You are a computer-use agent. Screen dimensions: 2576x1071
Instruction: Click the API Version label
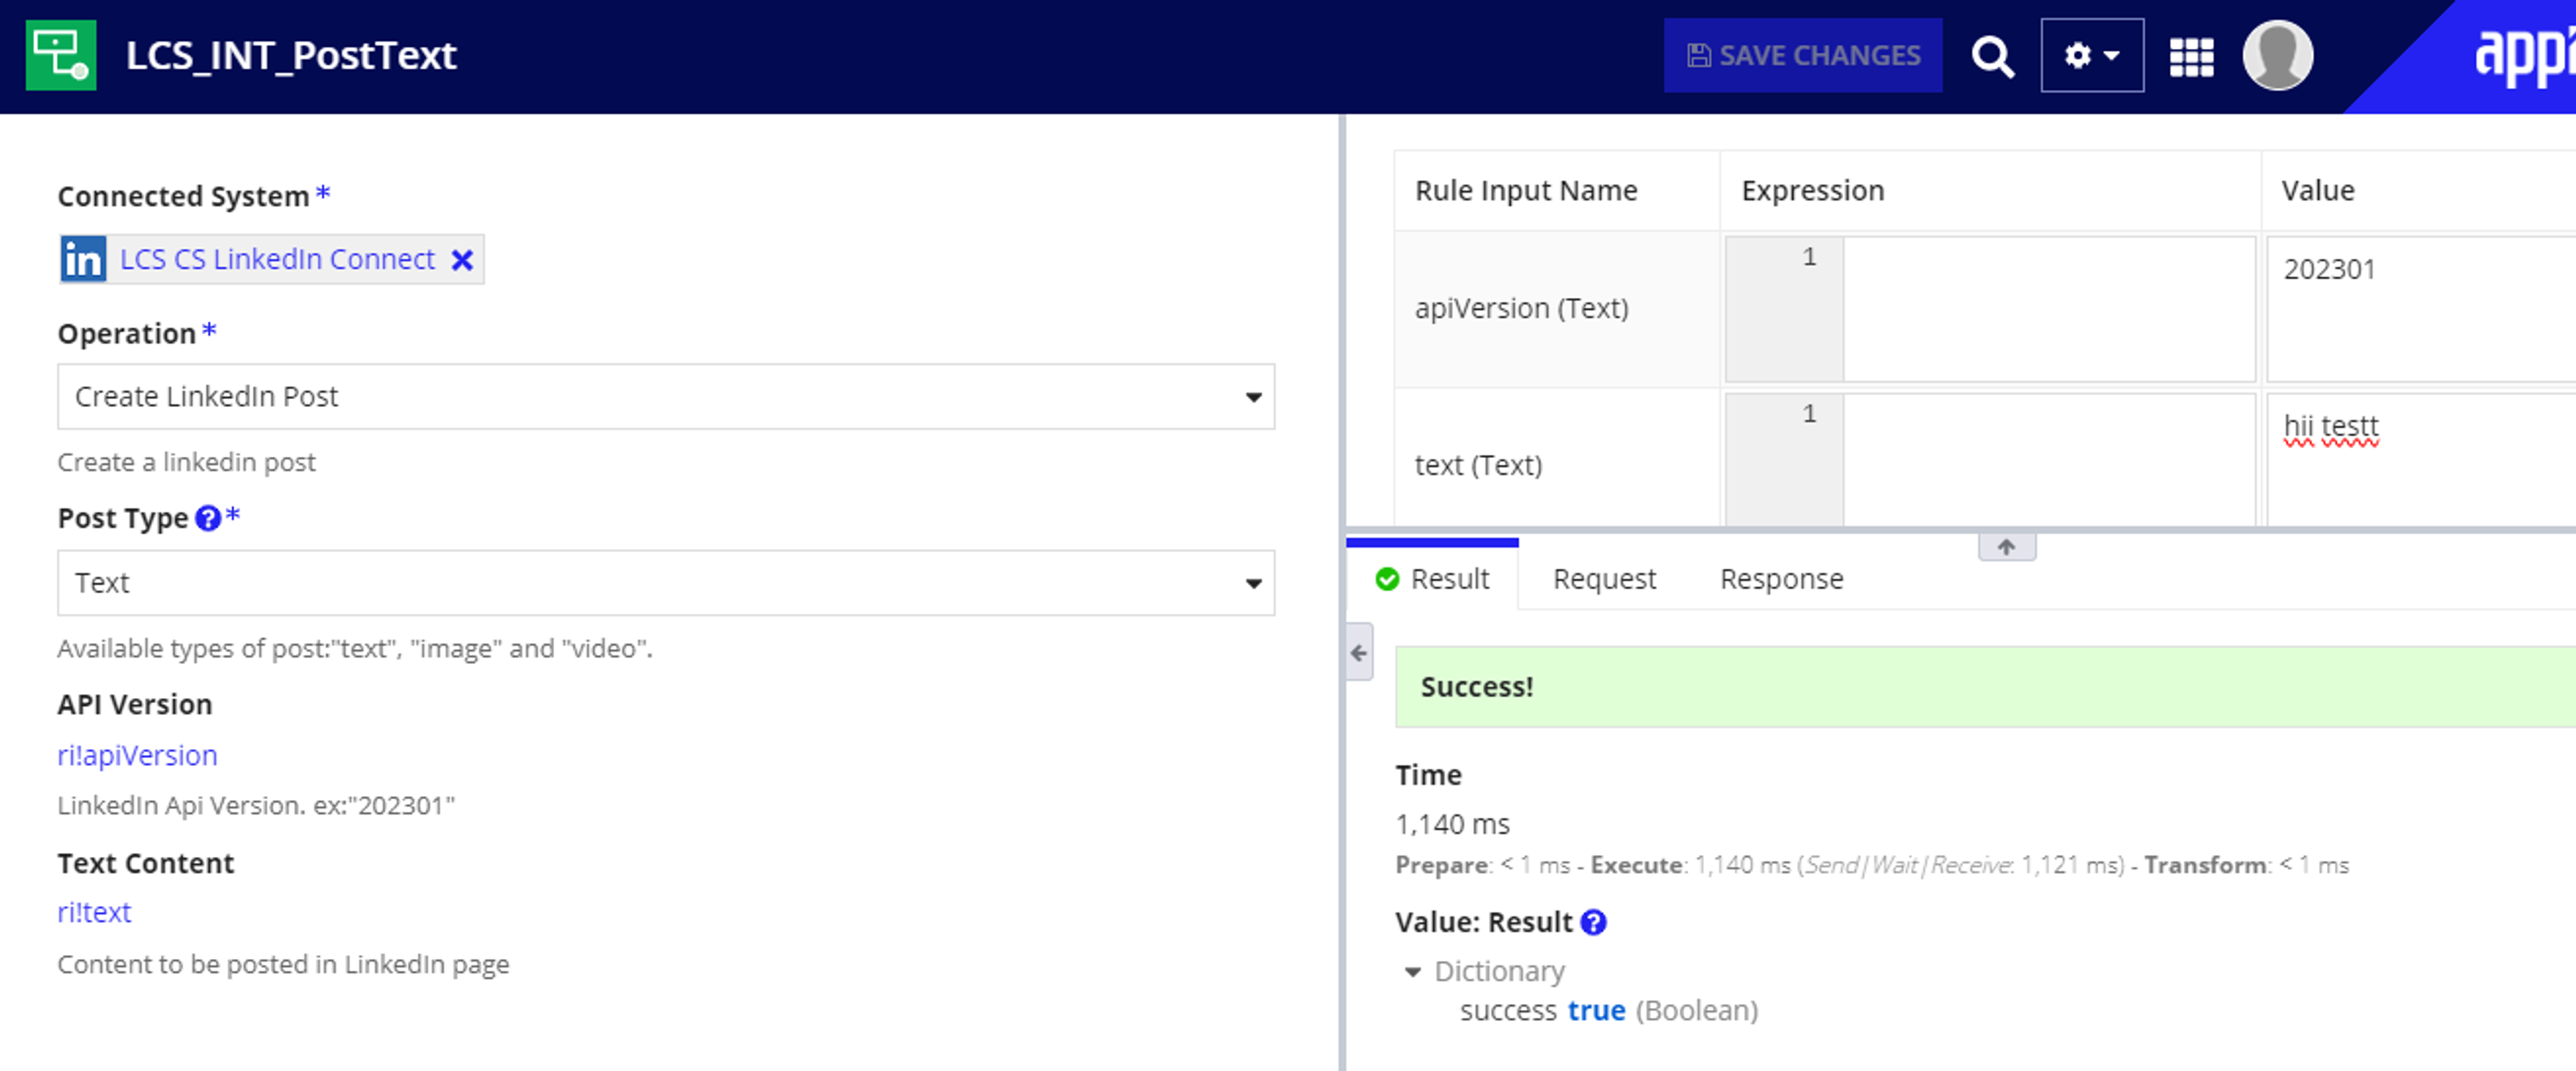135,705
